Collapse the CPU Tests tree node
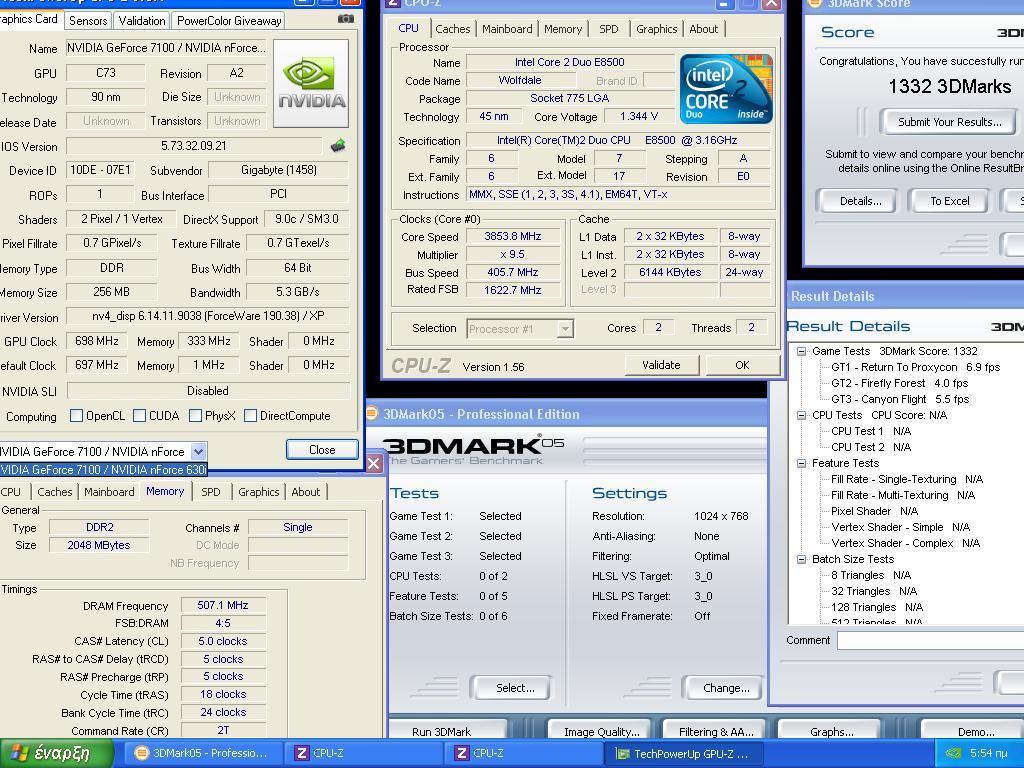Viewport: 1024px width, 768px height. (801, 415)
